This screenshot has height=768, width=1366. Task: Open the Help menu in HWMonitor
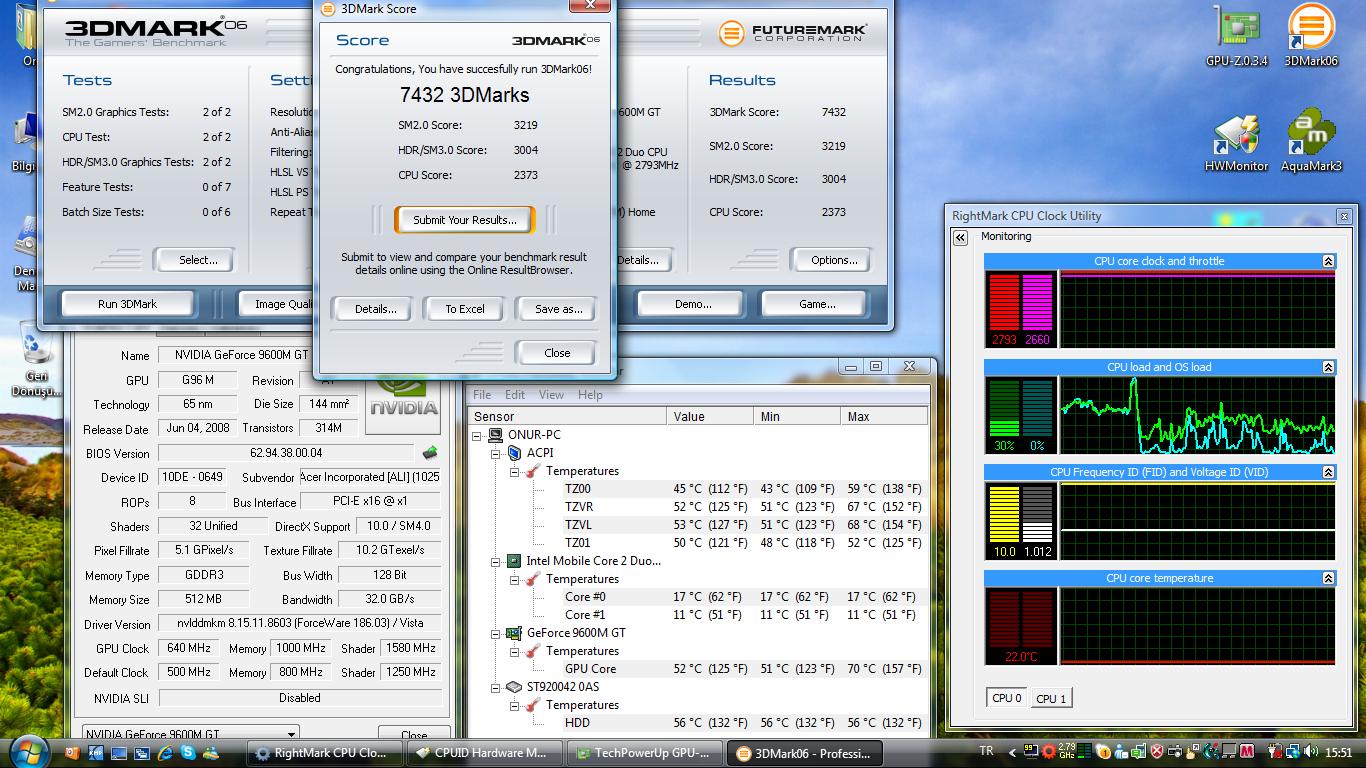590,394
